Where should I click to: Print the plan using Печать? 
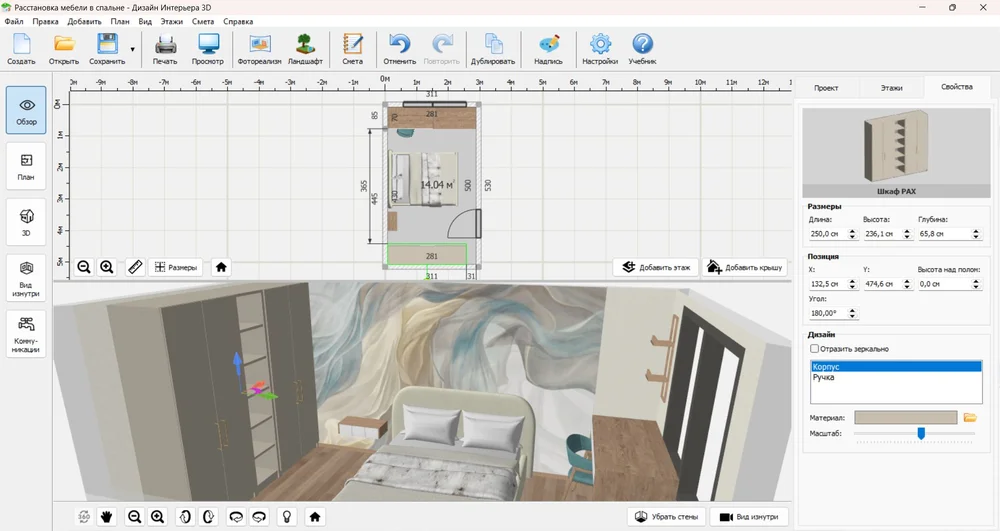tap(165, 49)
